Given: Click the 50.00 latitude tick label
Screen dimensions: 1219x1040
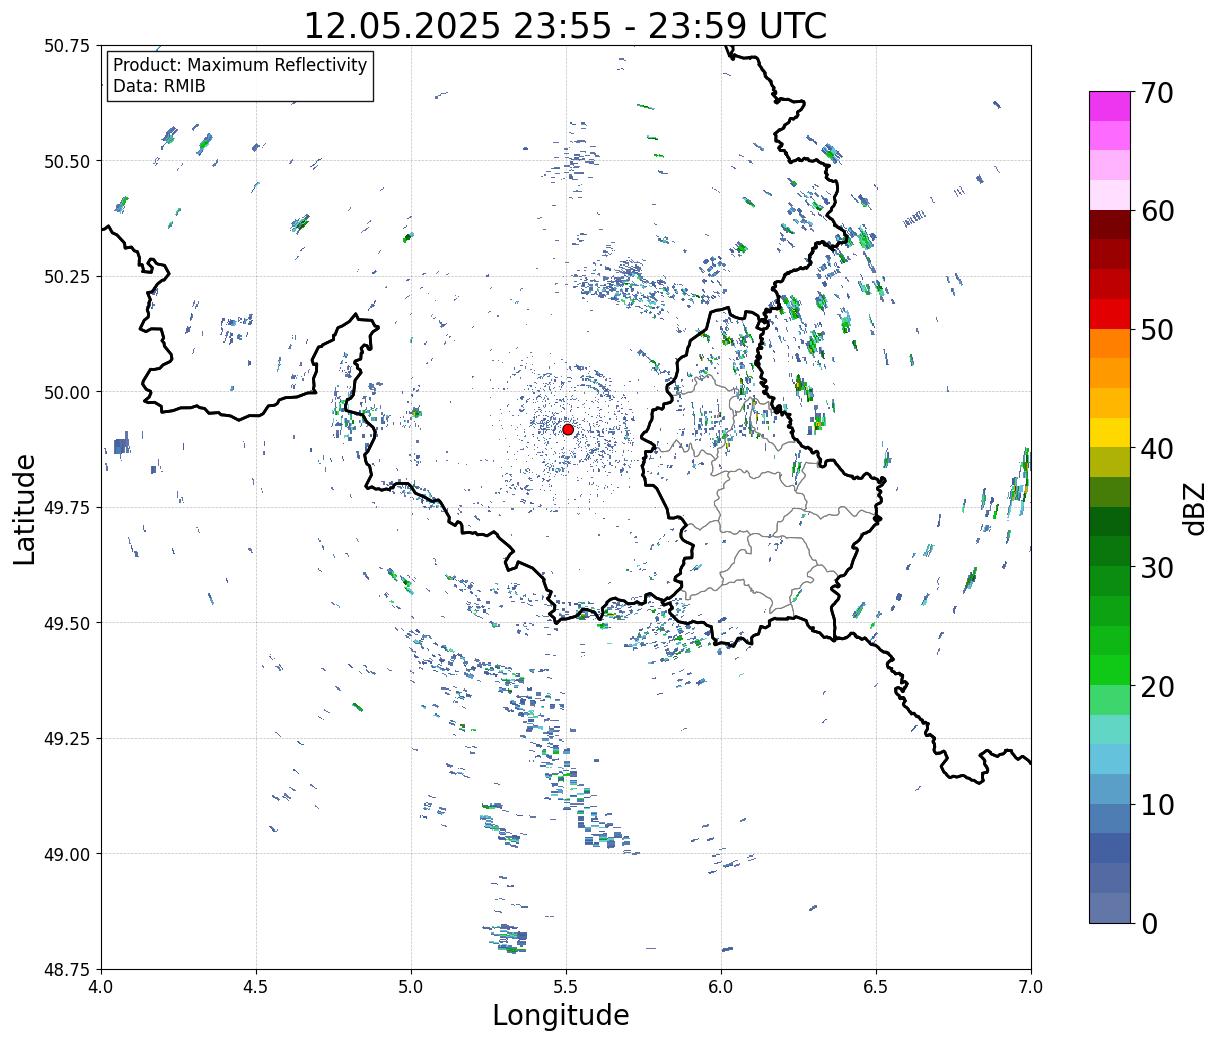Looking at the screenshot, I should (67, 392).
